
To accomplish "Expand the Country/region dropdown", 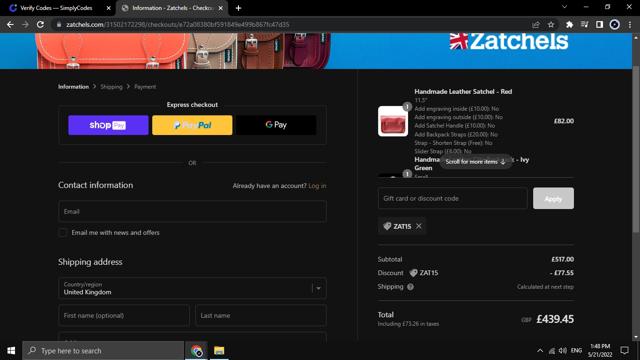I will click(x=192, y=288).
